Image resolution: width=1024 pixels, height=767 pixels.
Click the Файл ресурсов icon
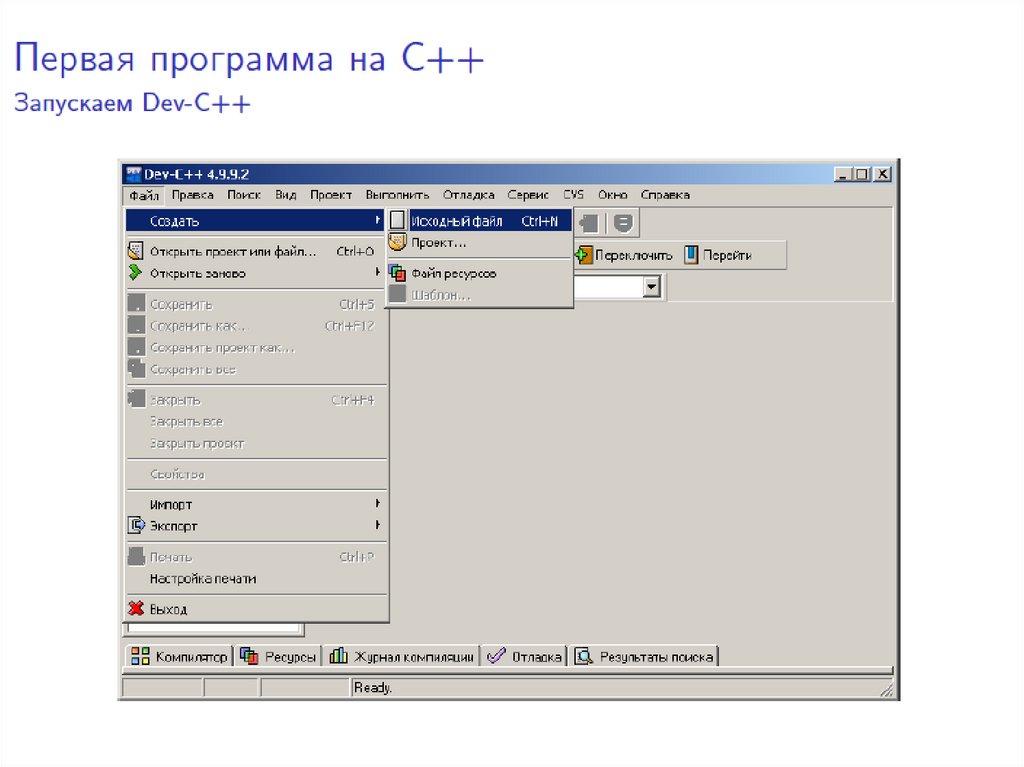397,272
